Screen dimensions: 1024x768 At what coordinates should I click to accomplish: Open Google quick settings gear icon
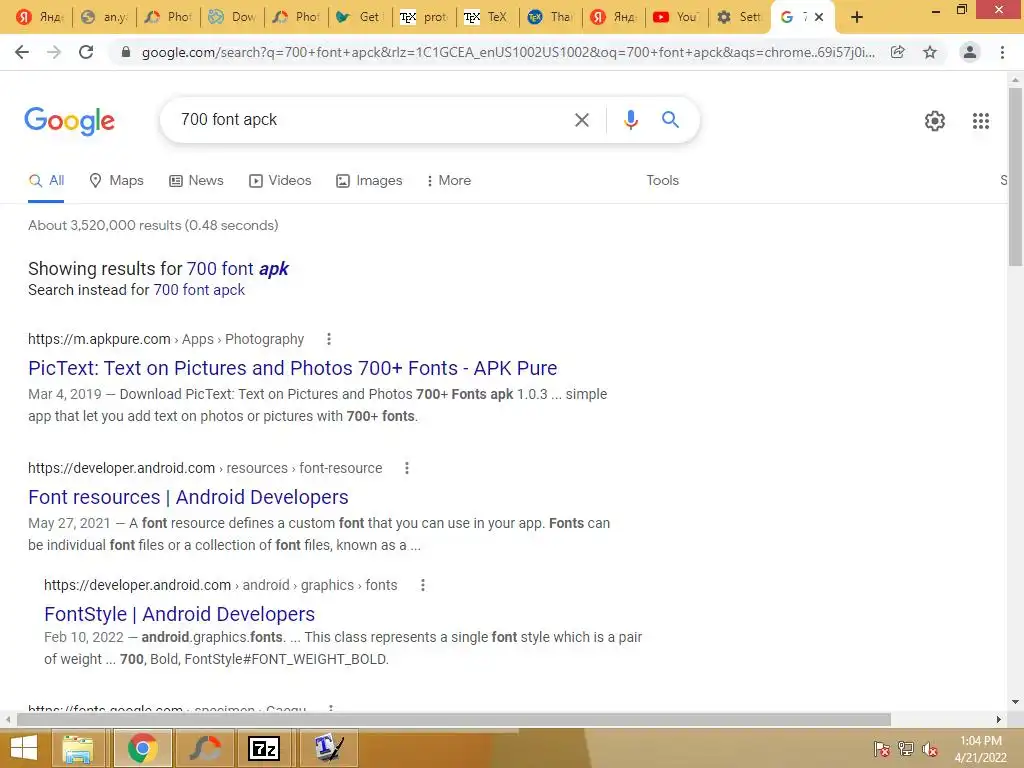935,121
